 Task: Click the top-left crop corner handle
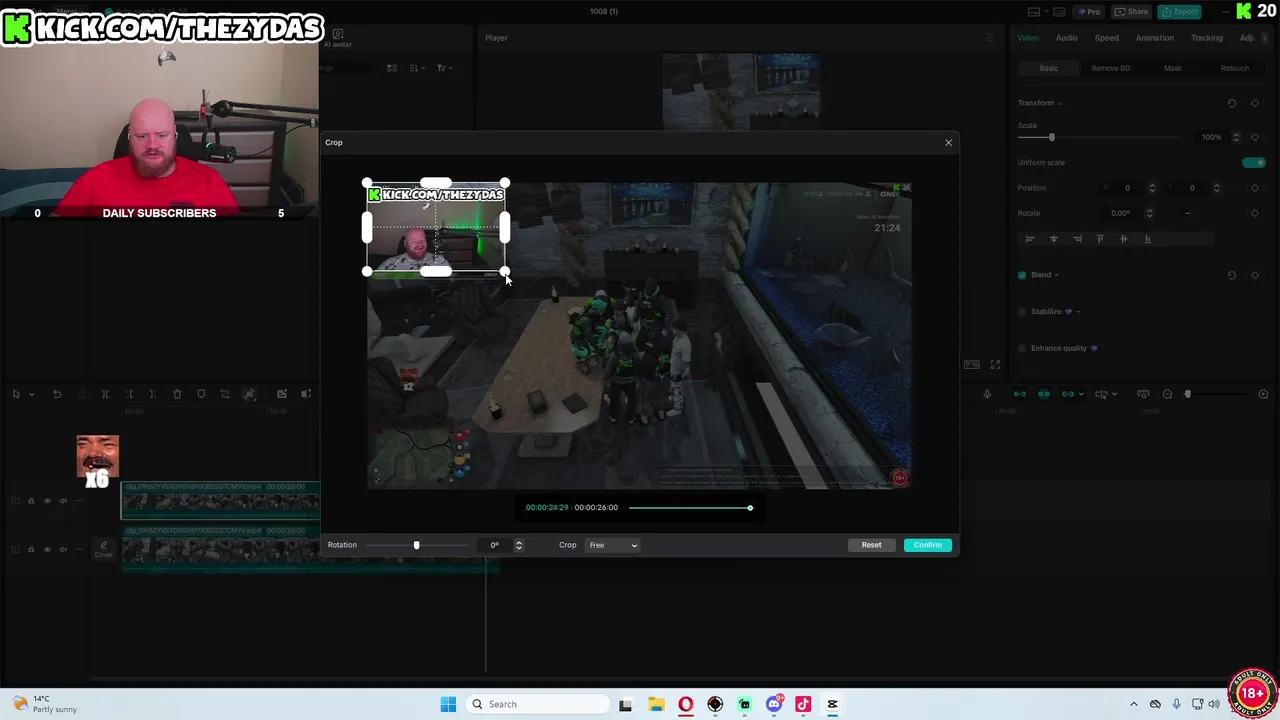[x=367, y=184]
